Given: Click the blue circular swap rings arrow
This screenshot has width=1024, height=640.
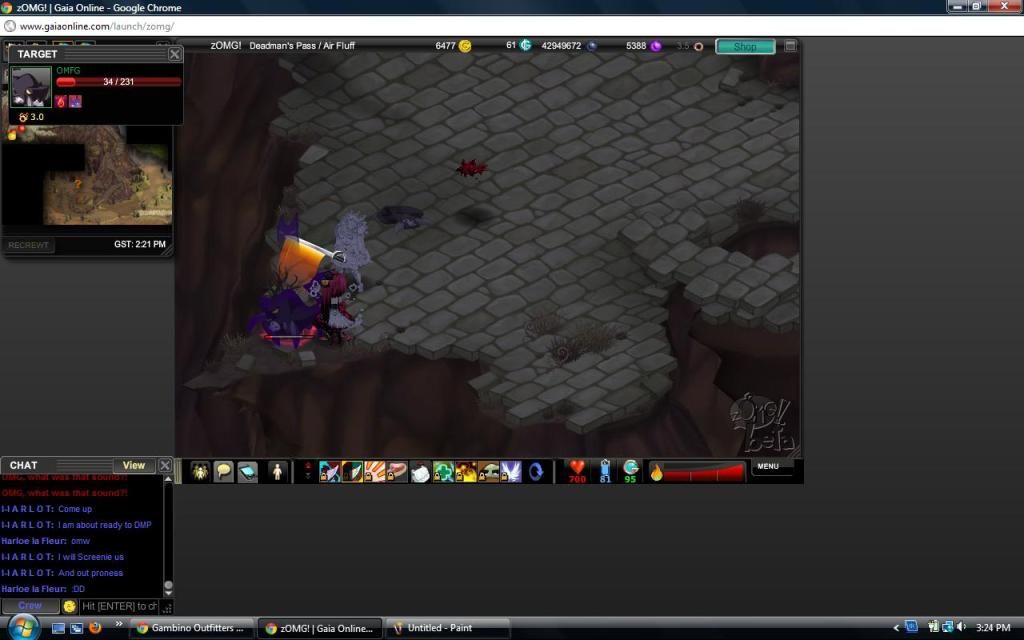Looking at the screenshot, I should (x=536, y=472).
